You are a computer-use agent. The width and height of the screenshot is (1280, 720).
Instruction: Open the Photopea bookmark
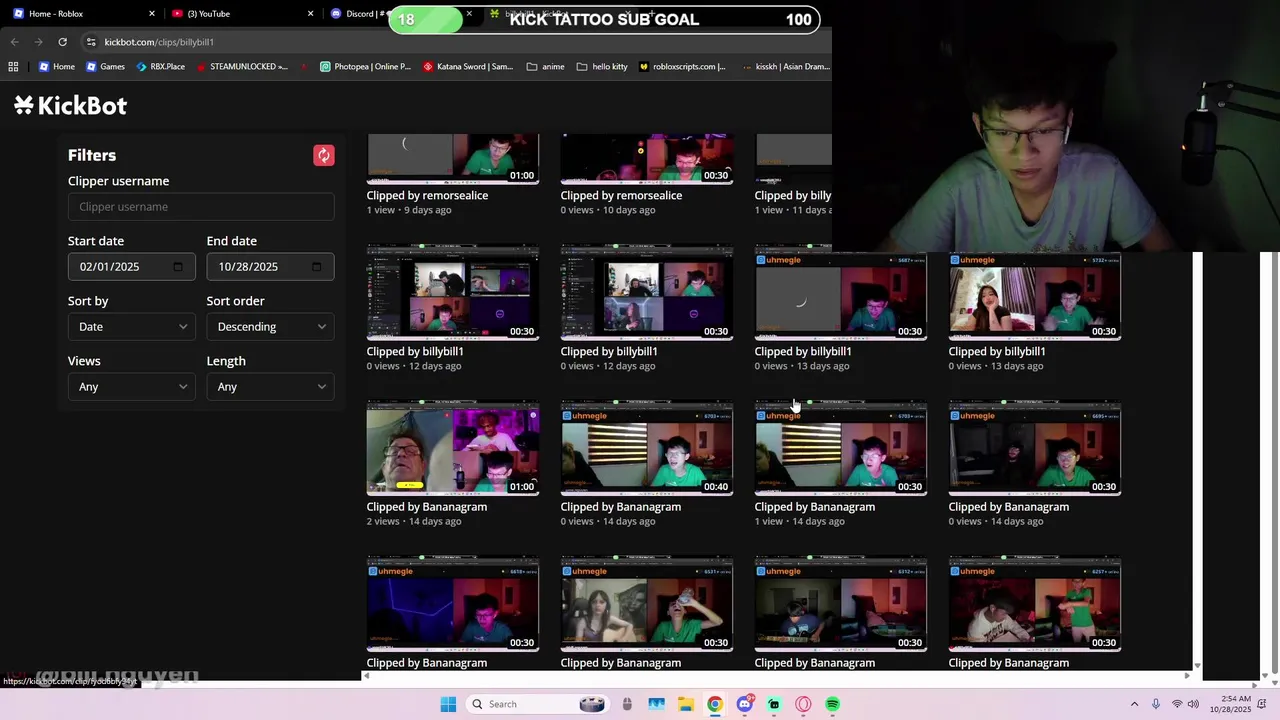[365, 67]
